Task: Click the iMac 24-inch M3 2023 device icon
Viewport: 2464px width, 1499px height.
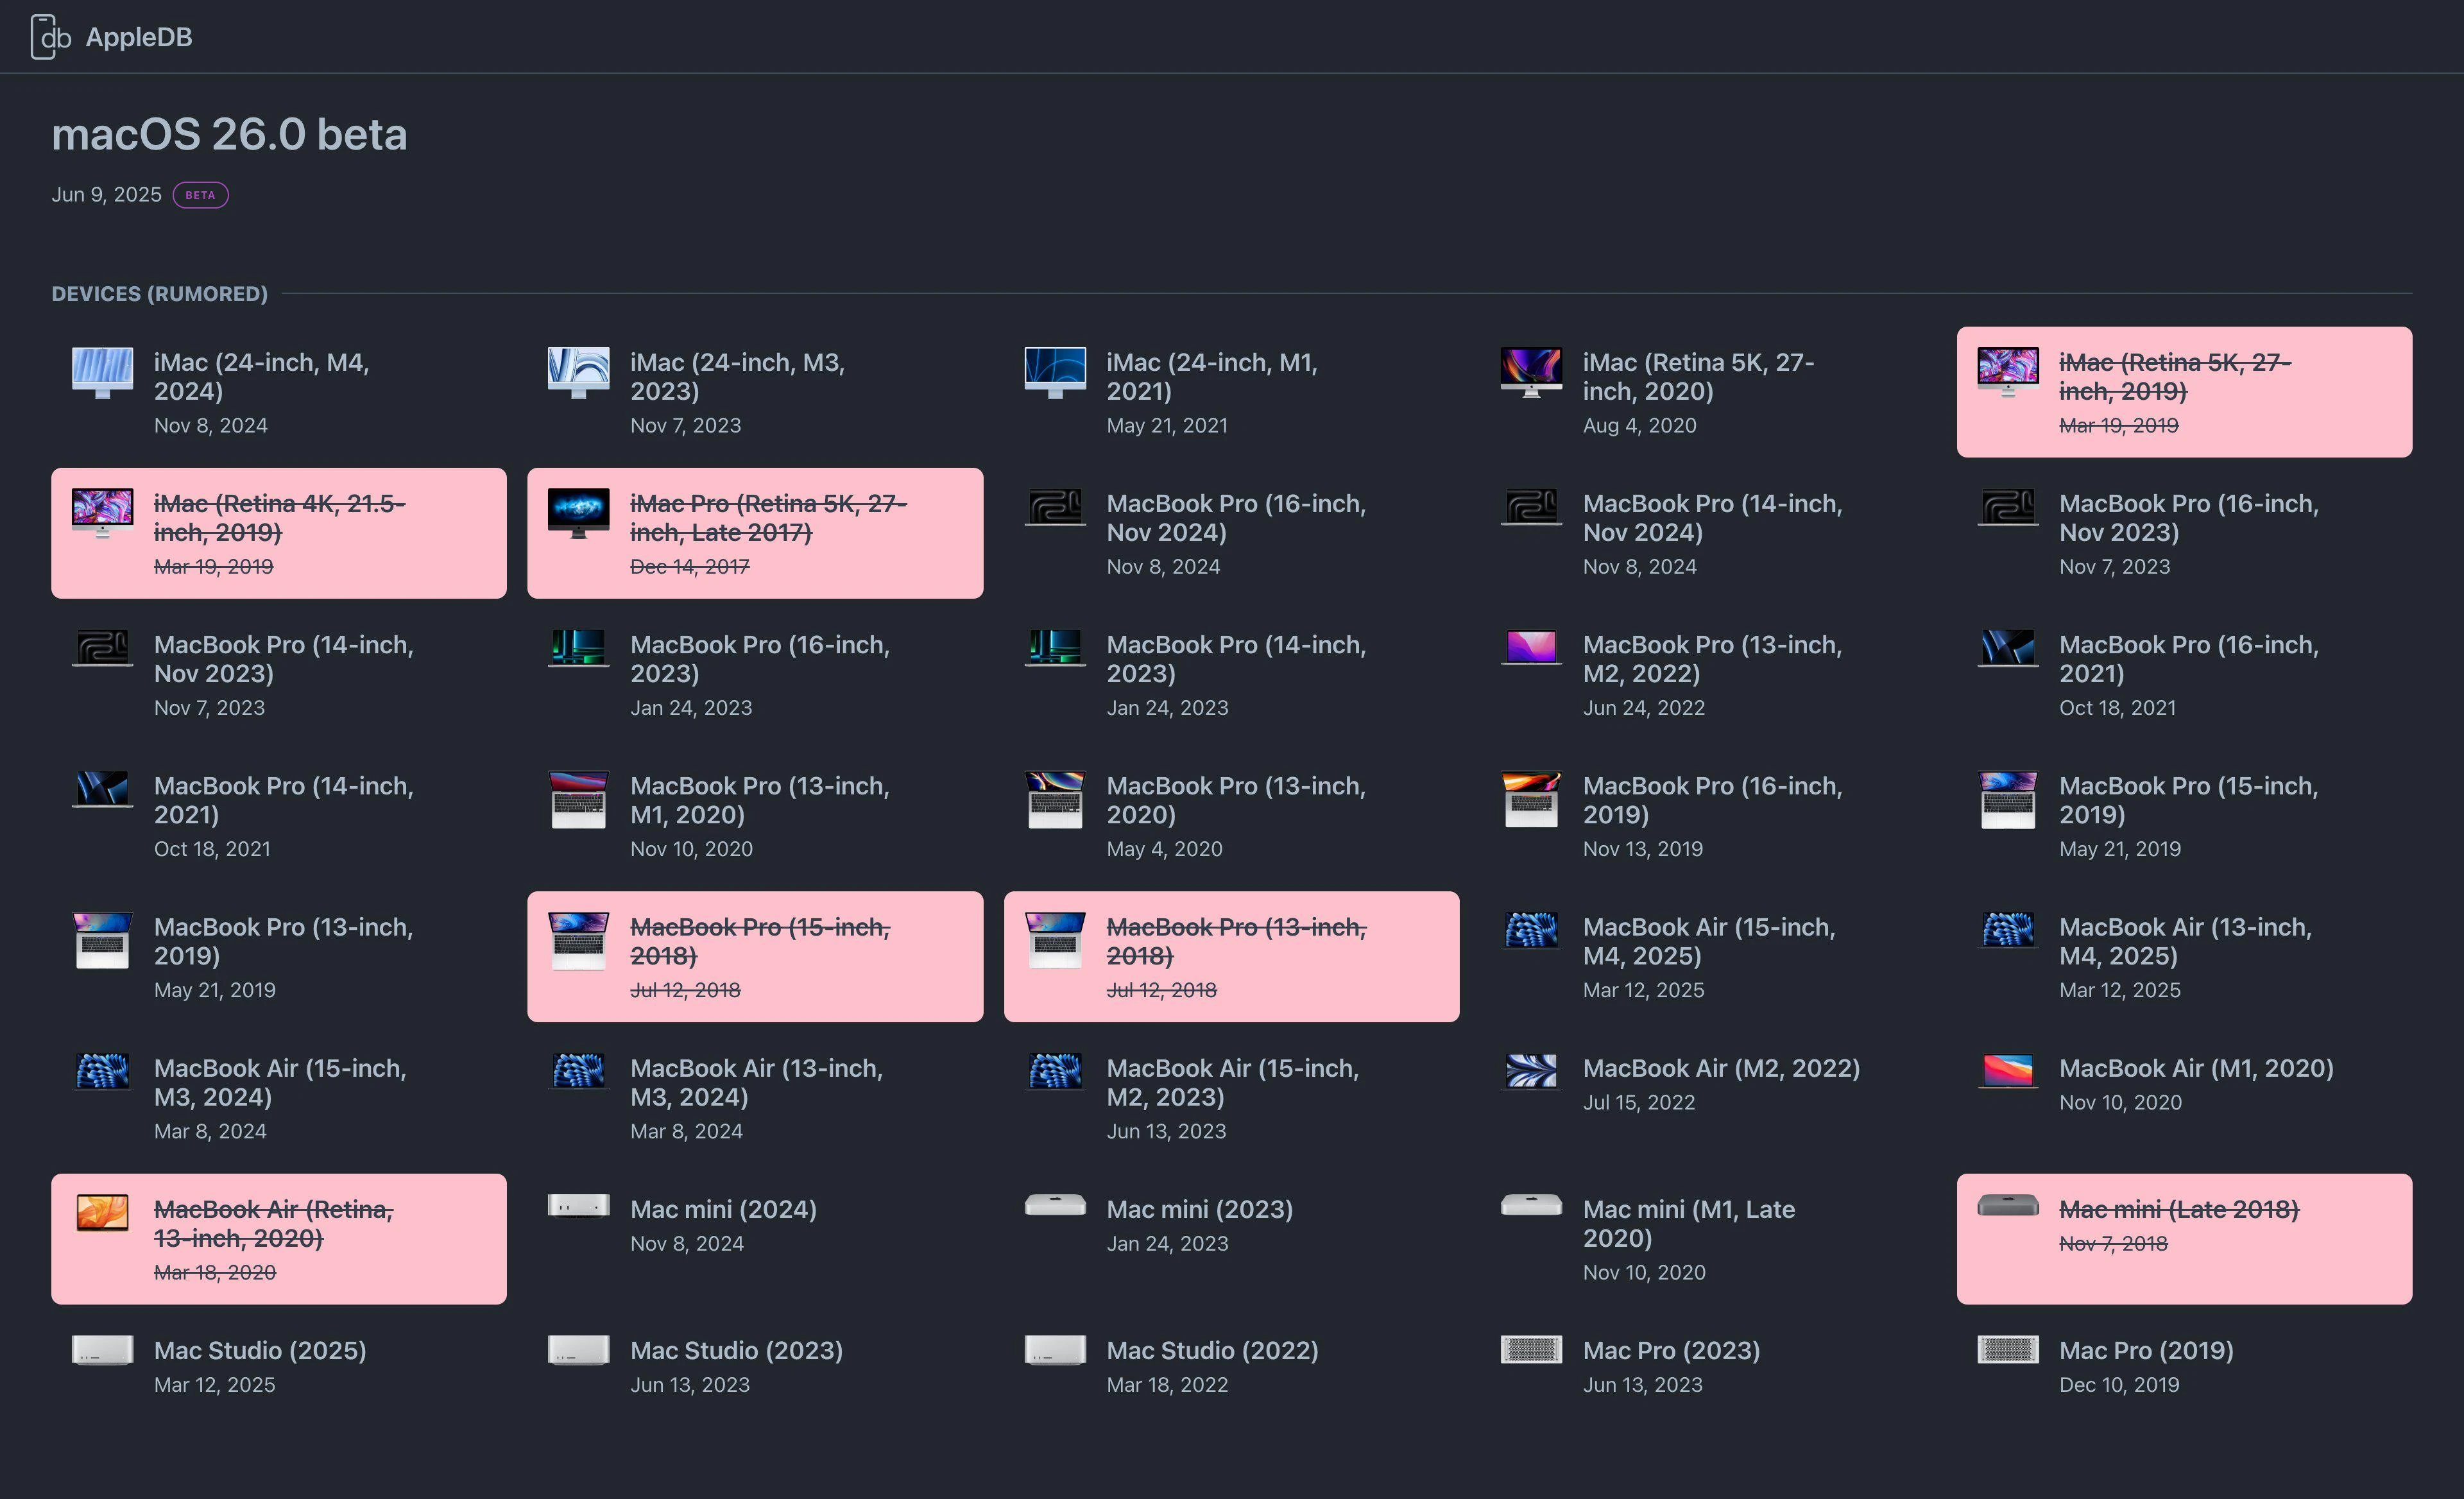Action: 578,373
